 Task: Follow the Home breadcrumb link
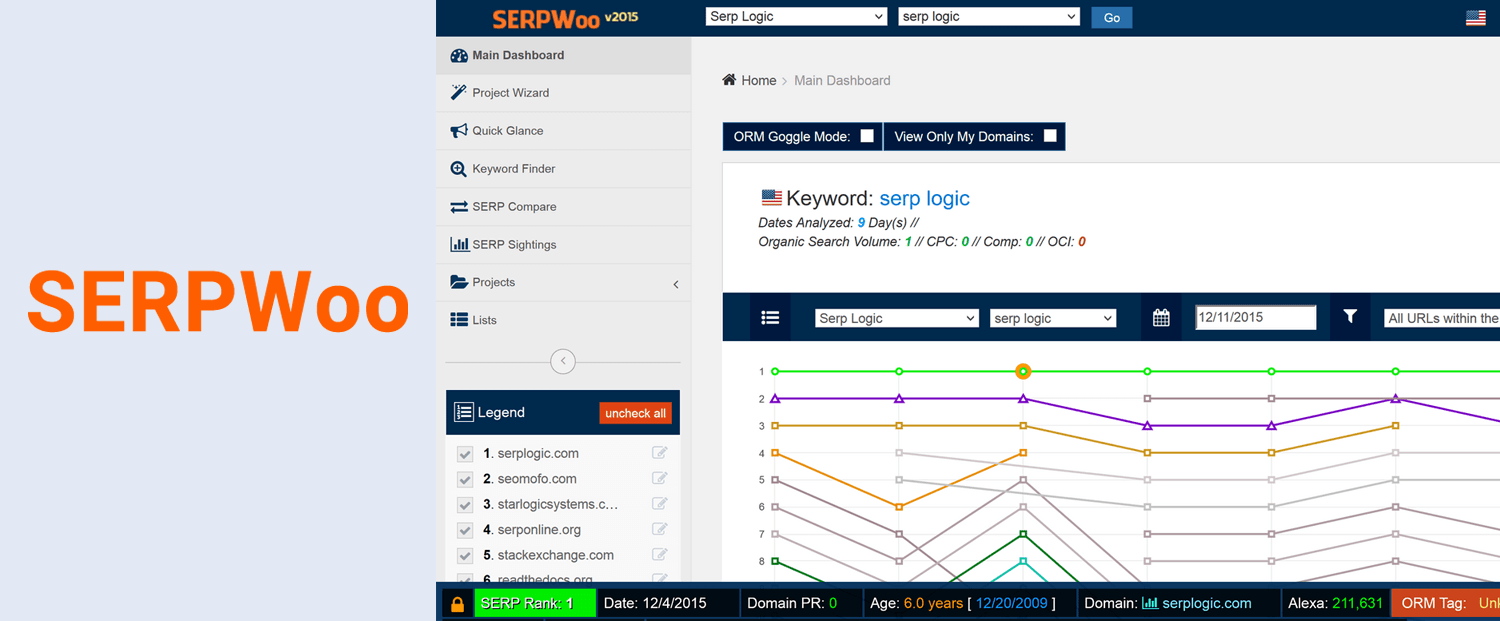[x=758, y=80]
